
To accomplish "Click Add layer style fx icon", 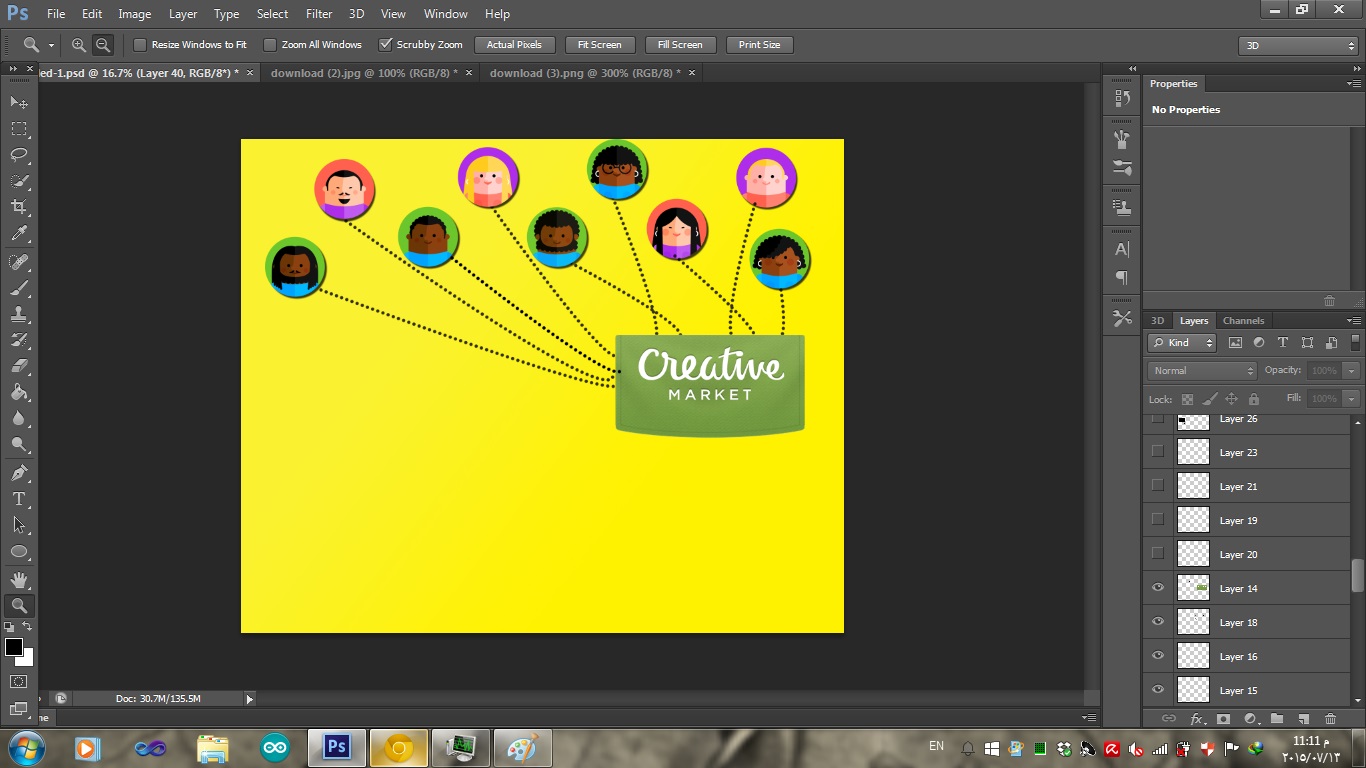I will (1197, 718).
